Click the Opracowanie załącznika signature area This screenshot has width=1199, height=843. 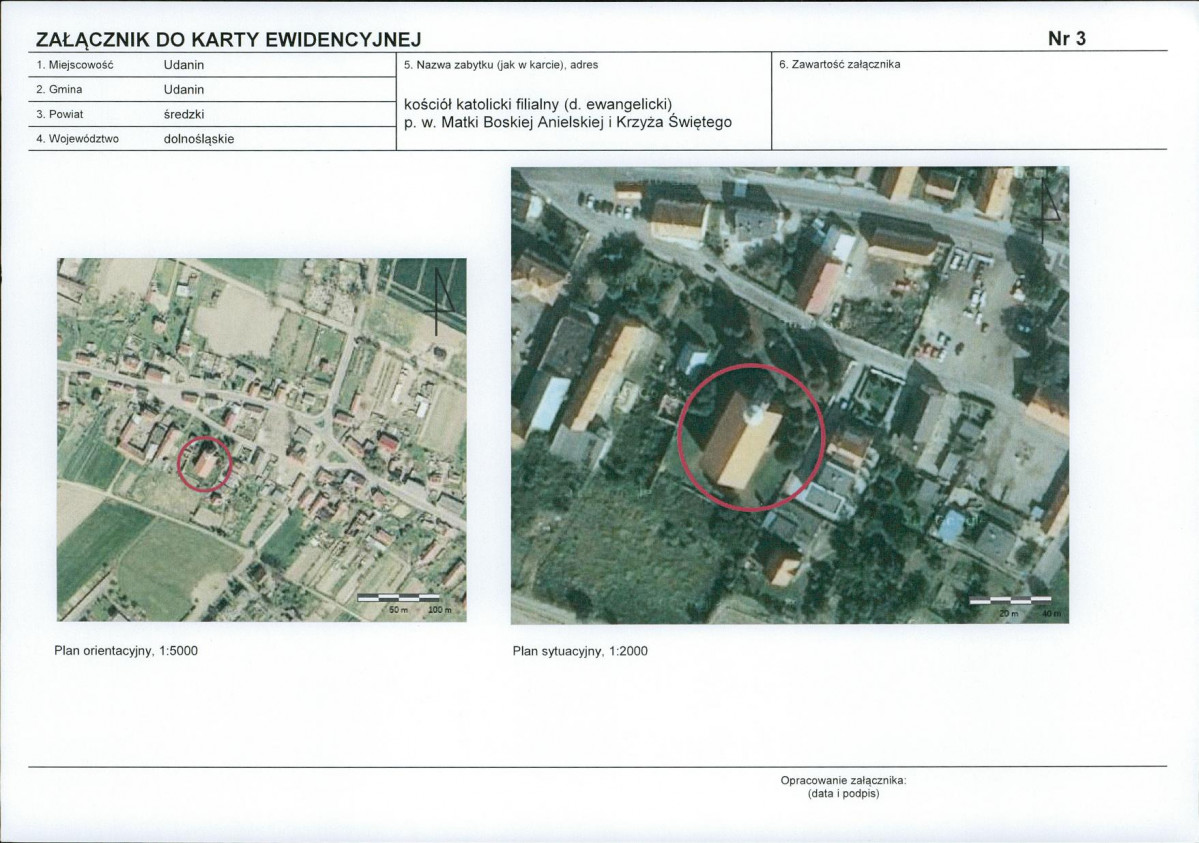pyautogui.click(x=843, y=787)
